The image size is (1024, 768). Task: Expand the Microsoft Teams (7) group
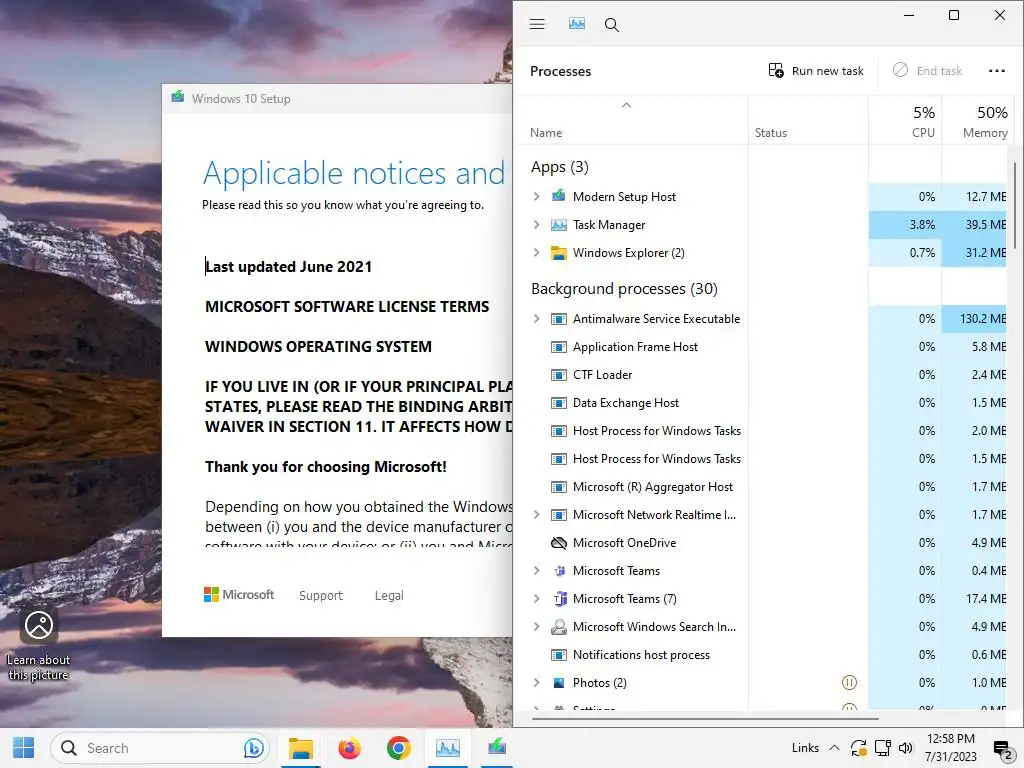tap(536, 599)
